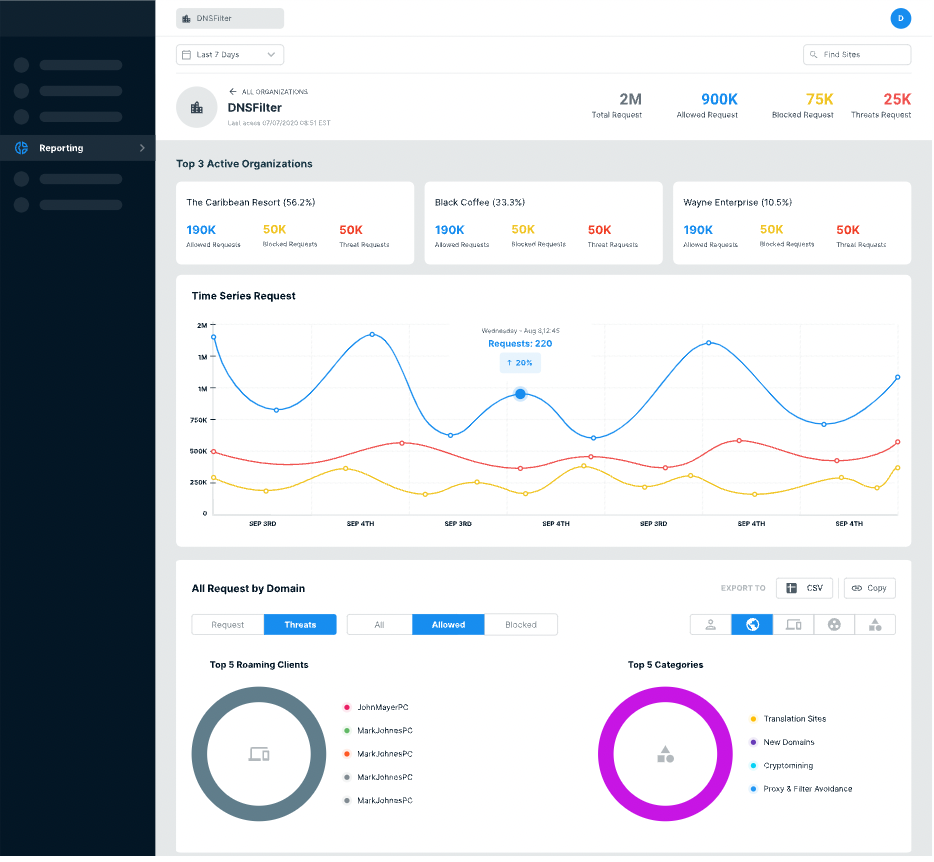
Task: Select the All filter tab
Action: pos(380,626)
